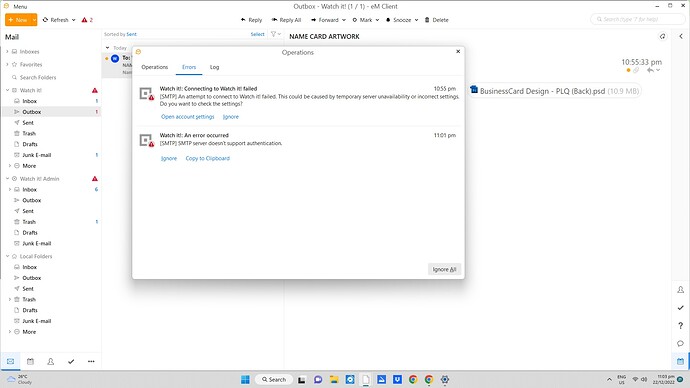The width and height of the screenshot is (690, 388).
Task: Open the Forward dropdown arrow
Action: (344, 20)
